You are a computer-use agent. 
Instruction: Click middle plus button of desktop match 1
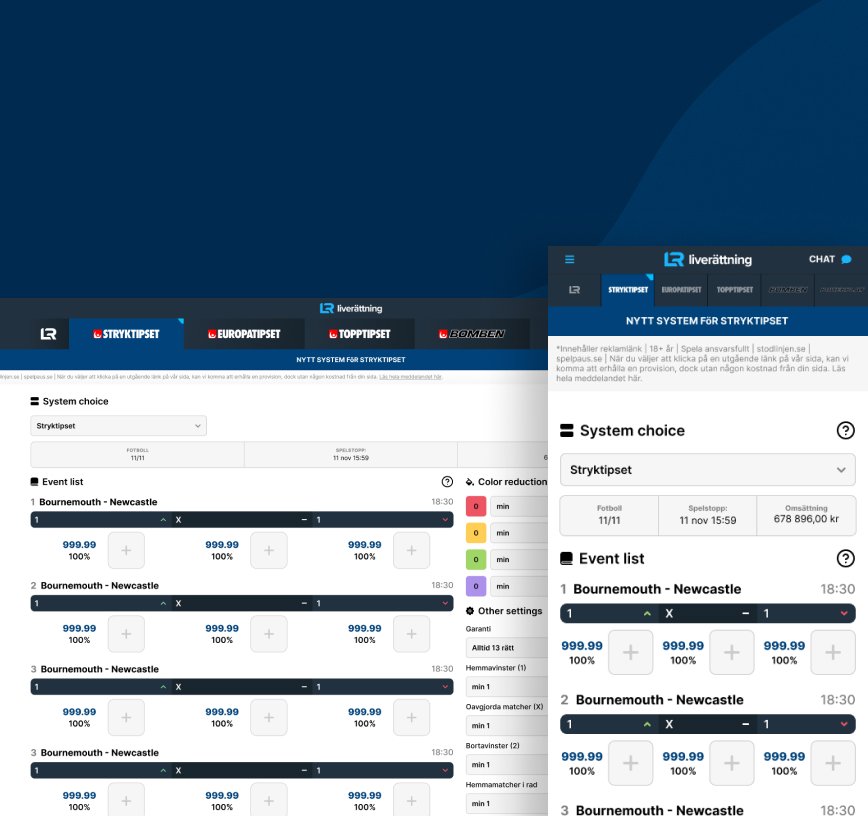[269, 550]
